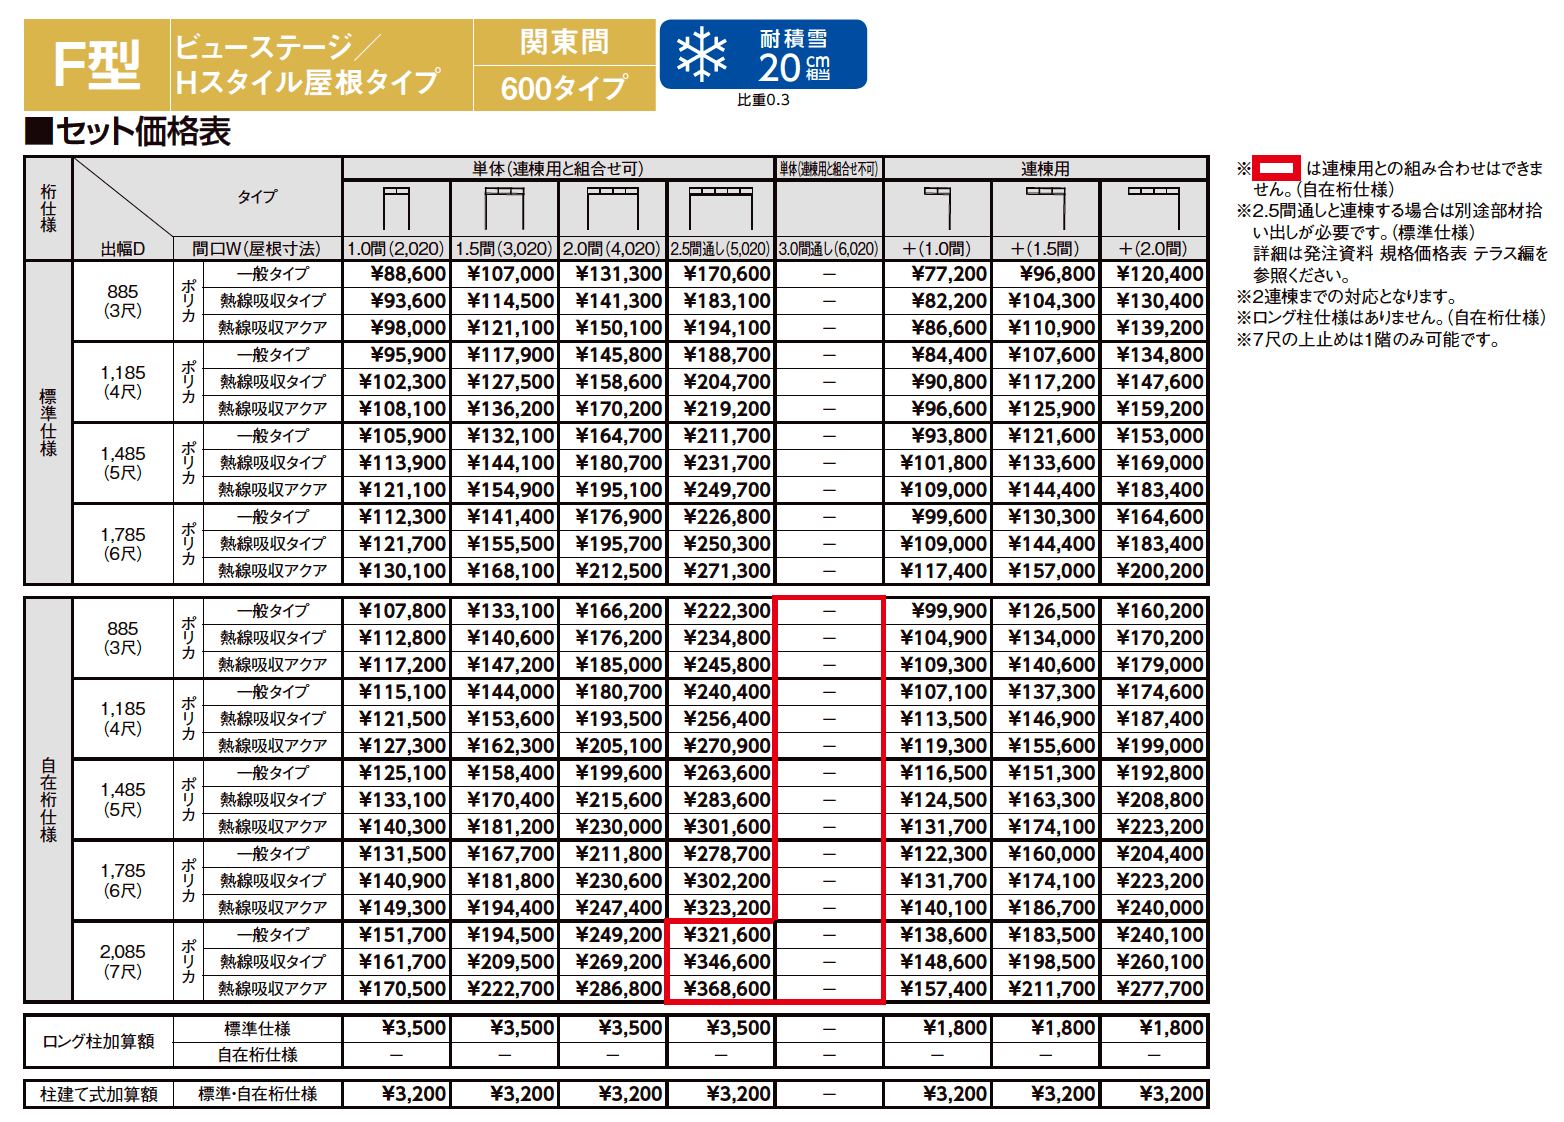Expand the 標準仕様 section header
Image resolution: width=1564 pixels, height=1122 pixels.
[x=47, y=421]
